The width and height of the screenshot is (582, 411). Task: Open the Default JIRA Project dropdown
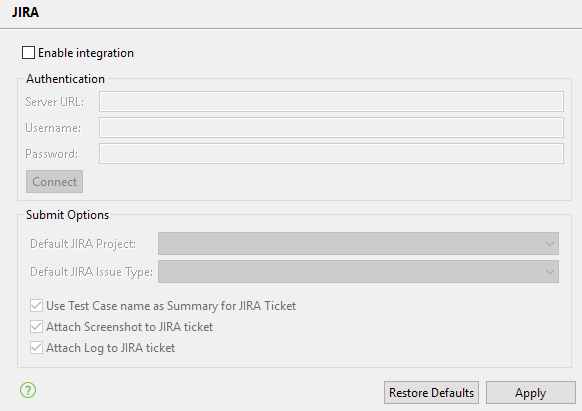click(358, 244)
